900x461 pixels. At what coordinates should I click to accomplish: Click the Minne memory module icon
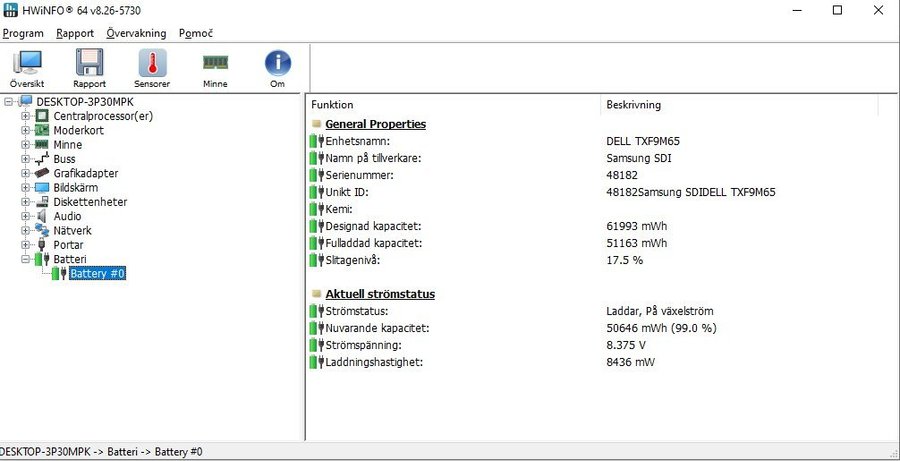215,62
